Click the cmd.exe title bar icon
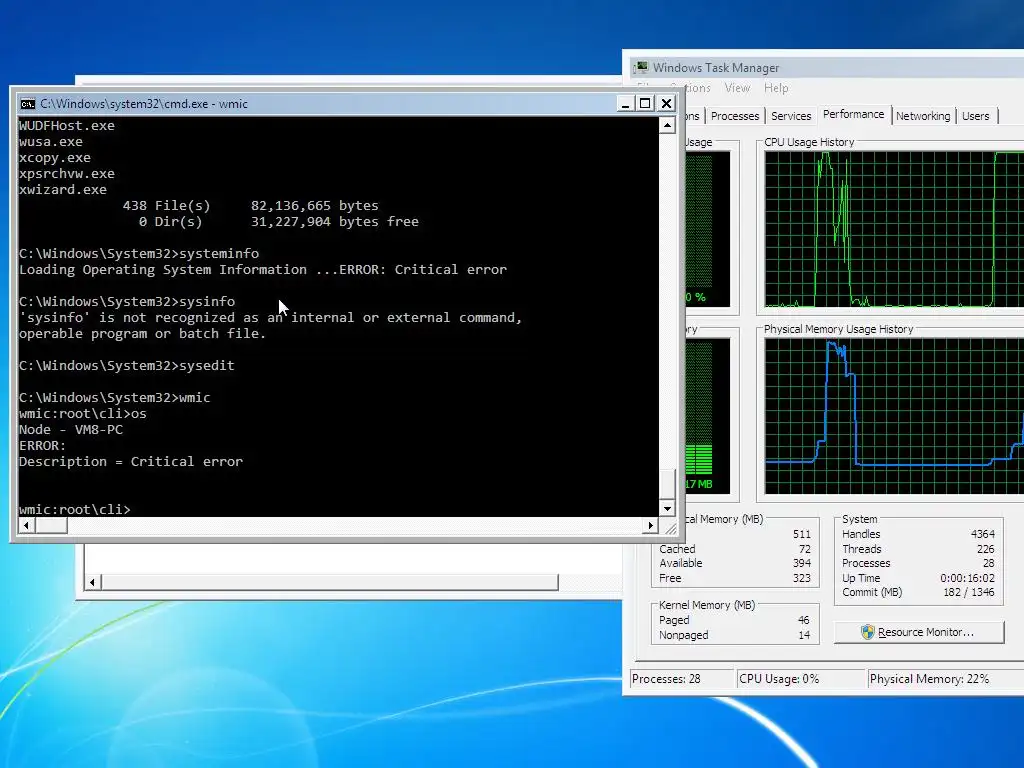The height and width of the screenshot is (768, 1024). coord(27,104)
